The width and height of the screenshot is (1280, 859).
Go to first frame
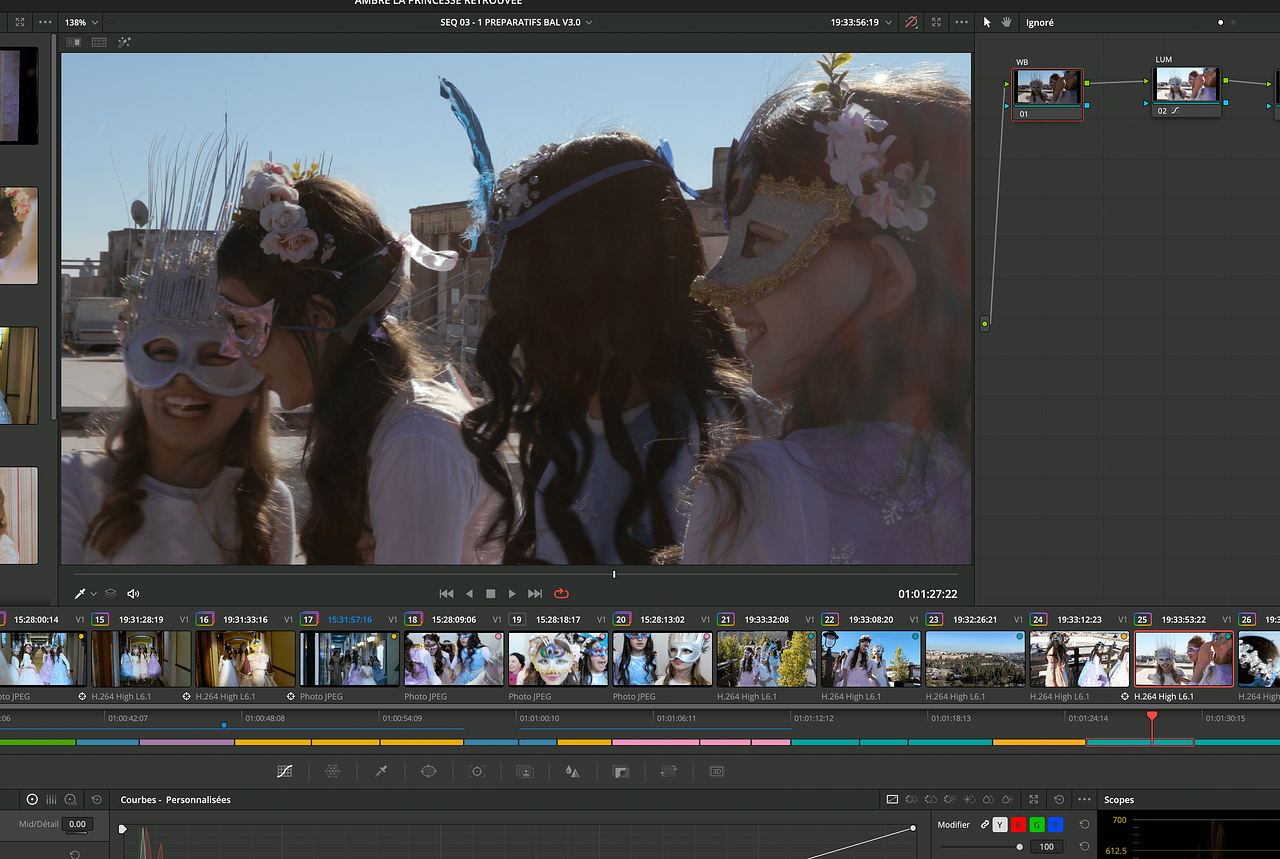point(447,594)
